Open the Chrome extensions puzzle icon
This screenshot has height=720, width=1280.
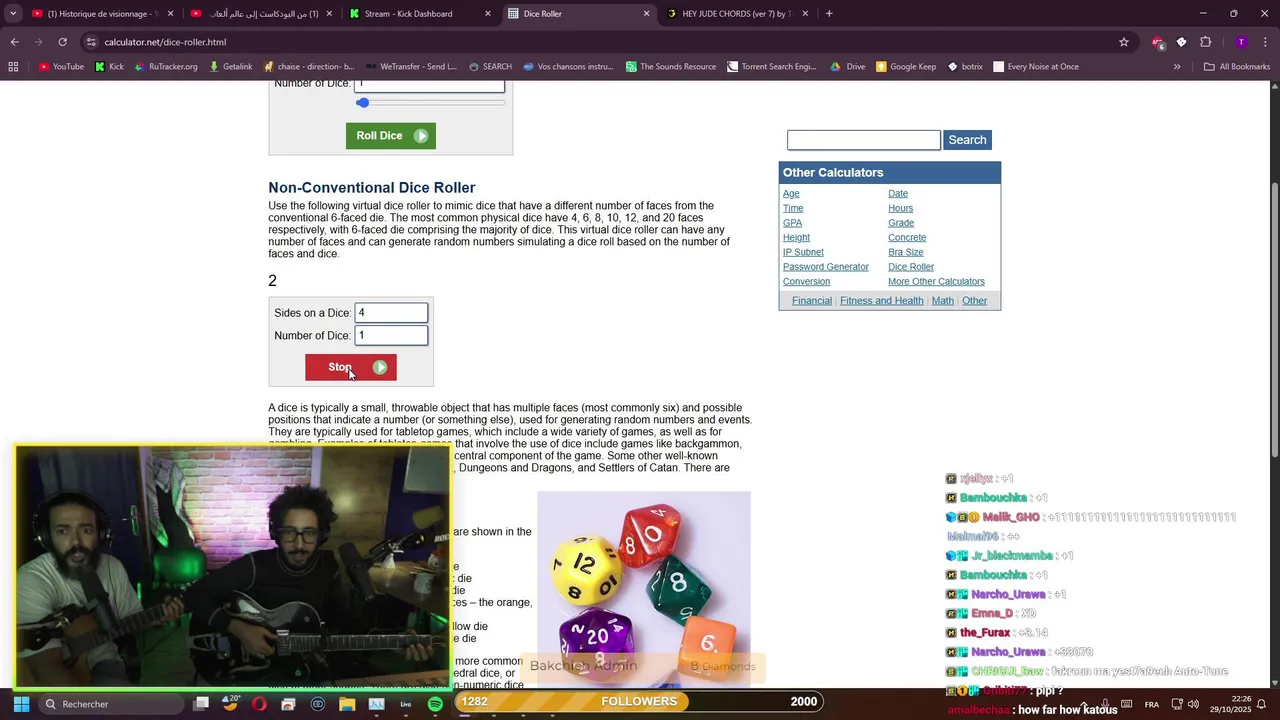pos(1205,42)
